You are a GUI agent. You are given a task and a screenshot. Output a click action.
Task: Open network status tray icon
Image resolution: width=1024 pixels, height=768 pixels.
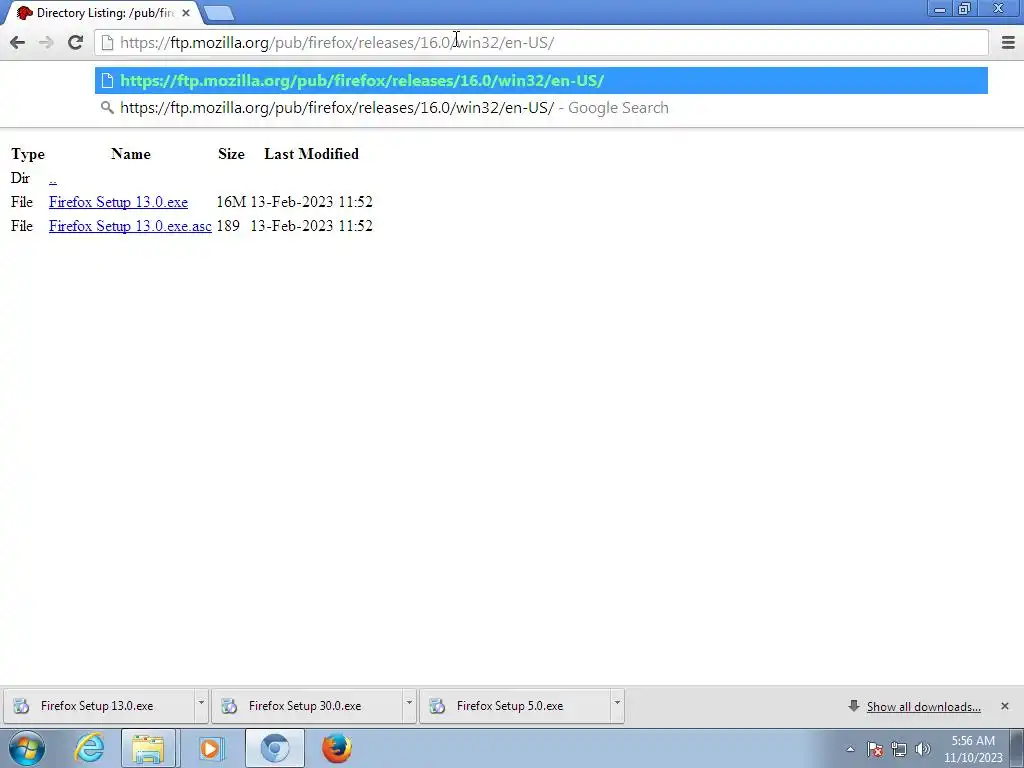click(899, 749)
